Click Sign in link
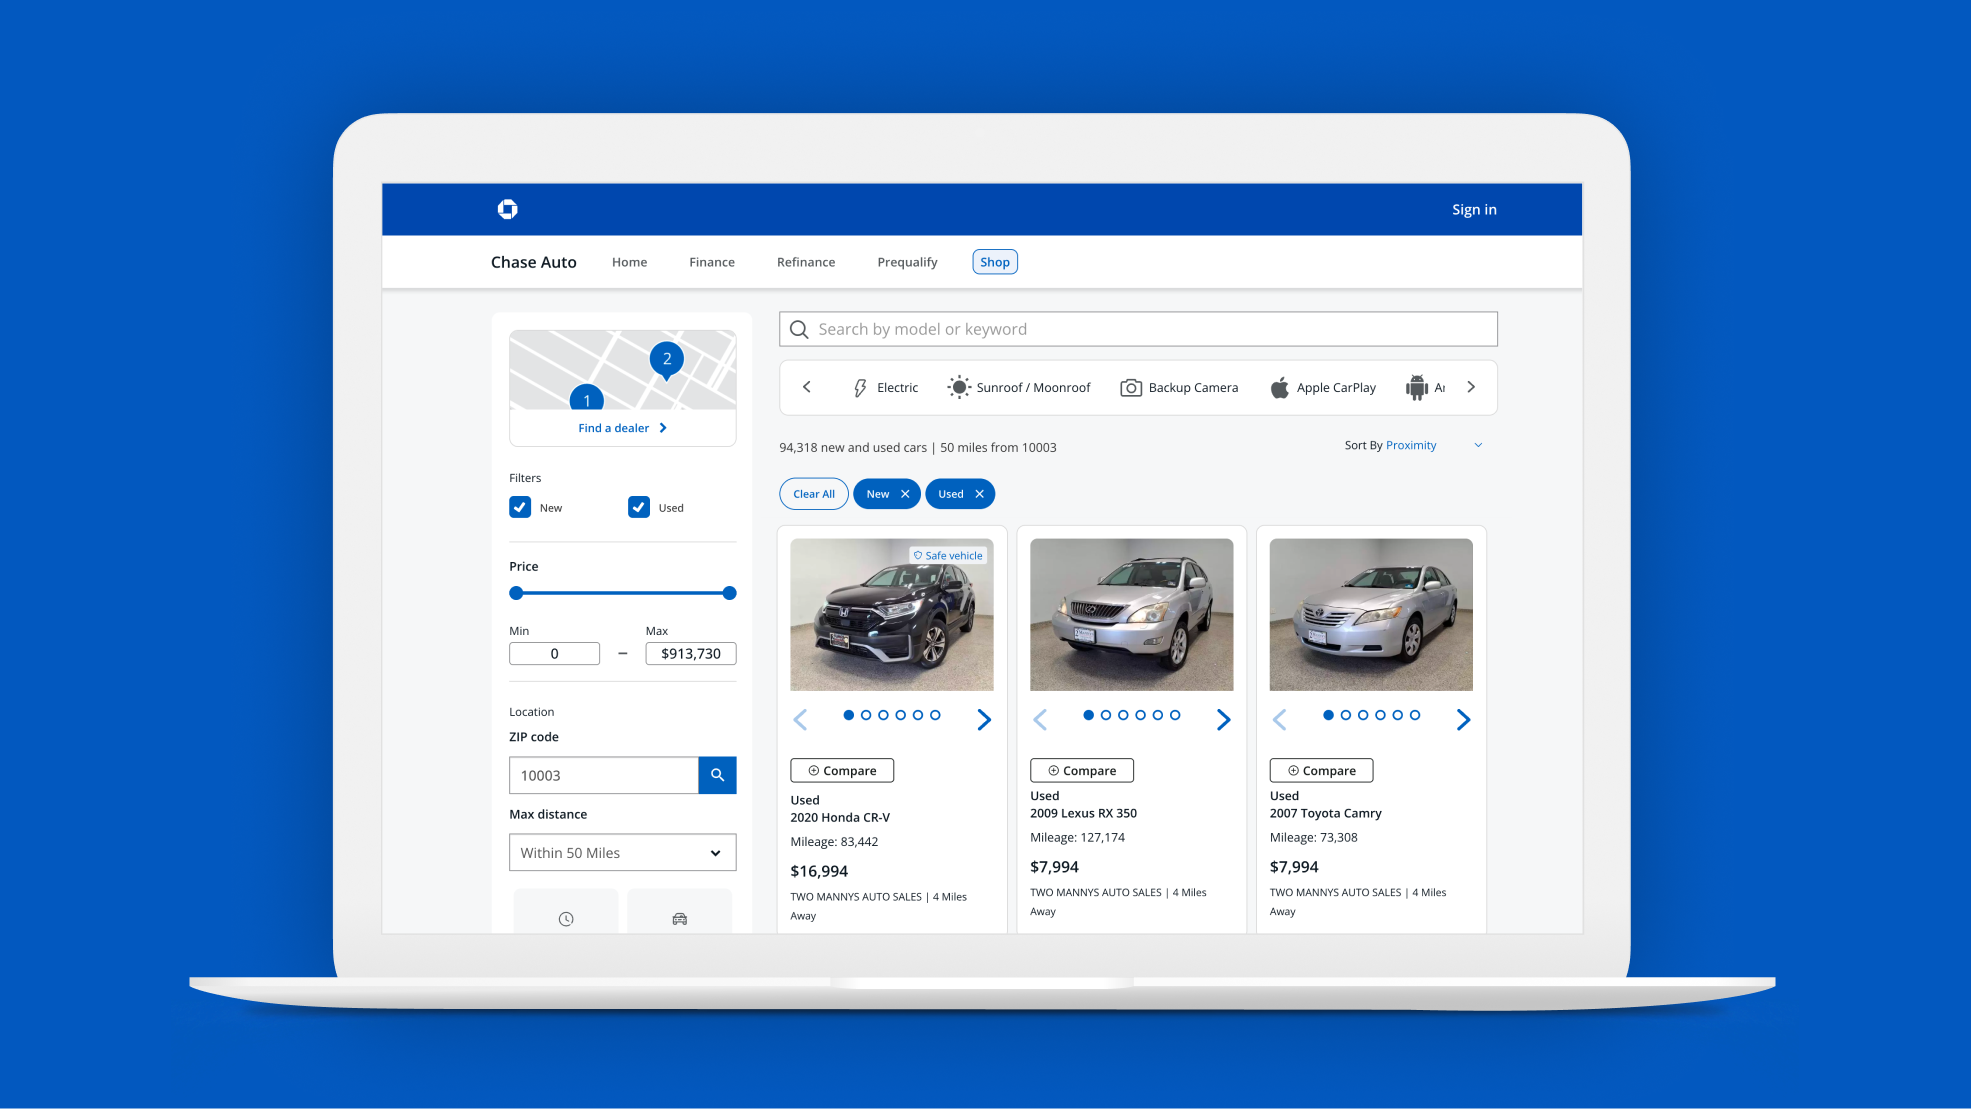 [x=1474, y=209]
